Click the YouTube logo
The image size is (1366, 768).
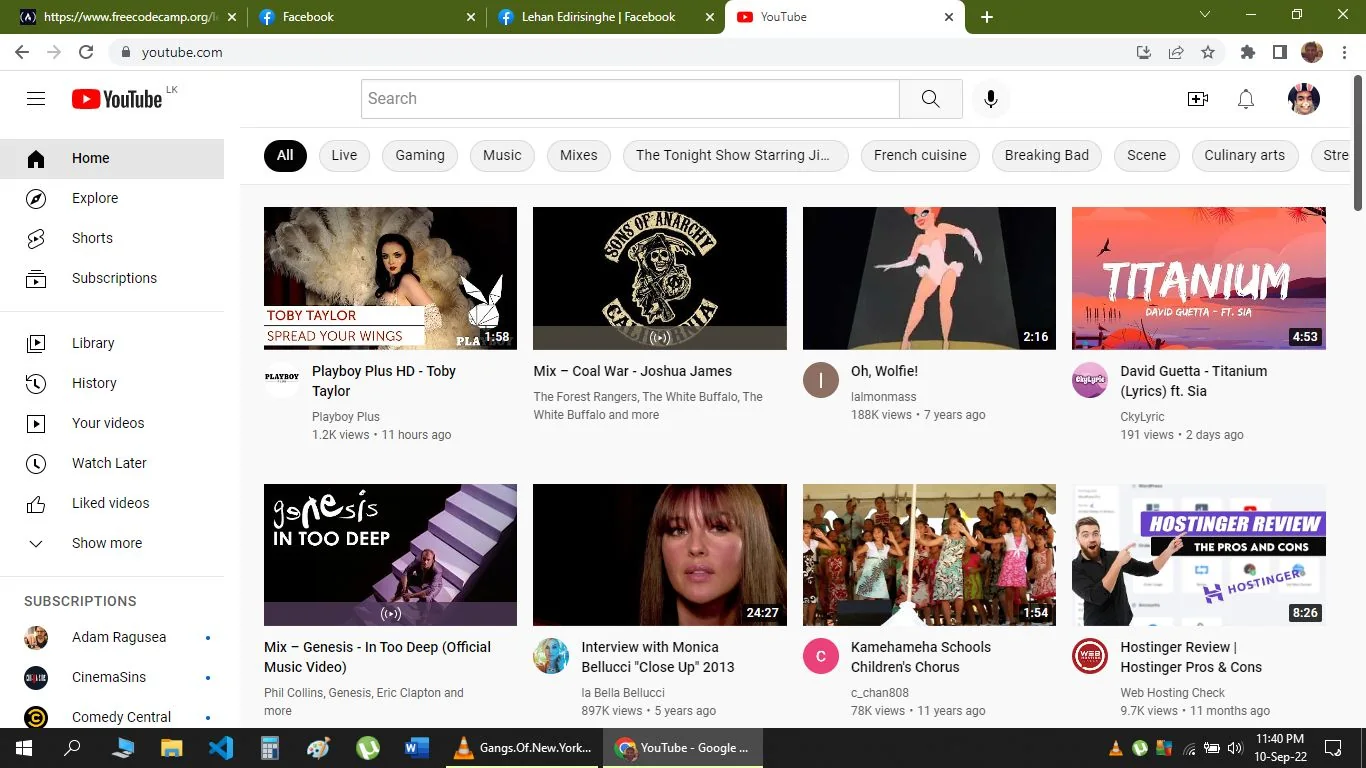[117, 99]
